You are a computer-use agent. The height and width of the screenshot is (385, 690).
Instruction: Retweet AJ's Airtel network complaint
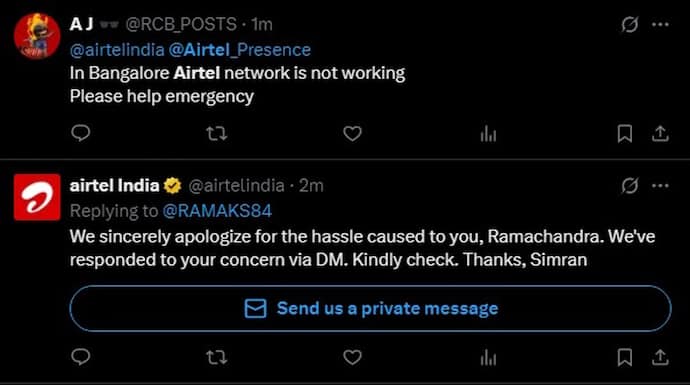(217, 133)
